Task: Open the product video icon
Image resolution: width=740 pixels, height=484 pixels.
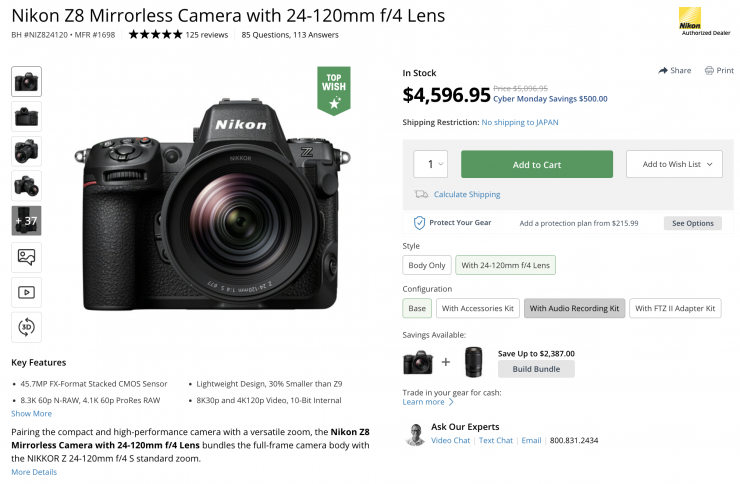Action: point(26,292)
